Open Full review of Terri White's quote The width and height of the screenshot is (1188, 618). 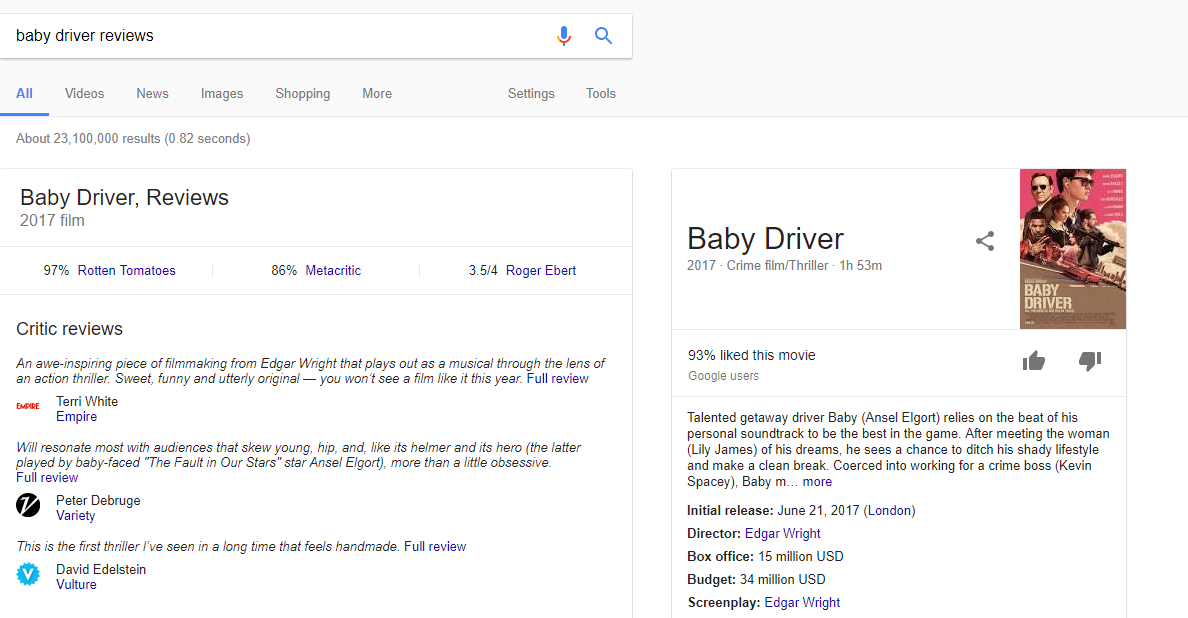click(x=558, y=379)
